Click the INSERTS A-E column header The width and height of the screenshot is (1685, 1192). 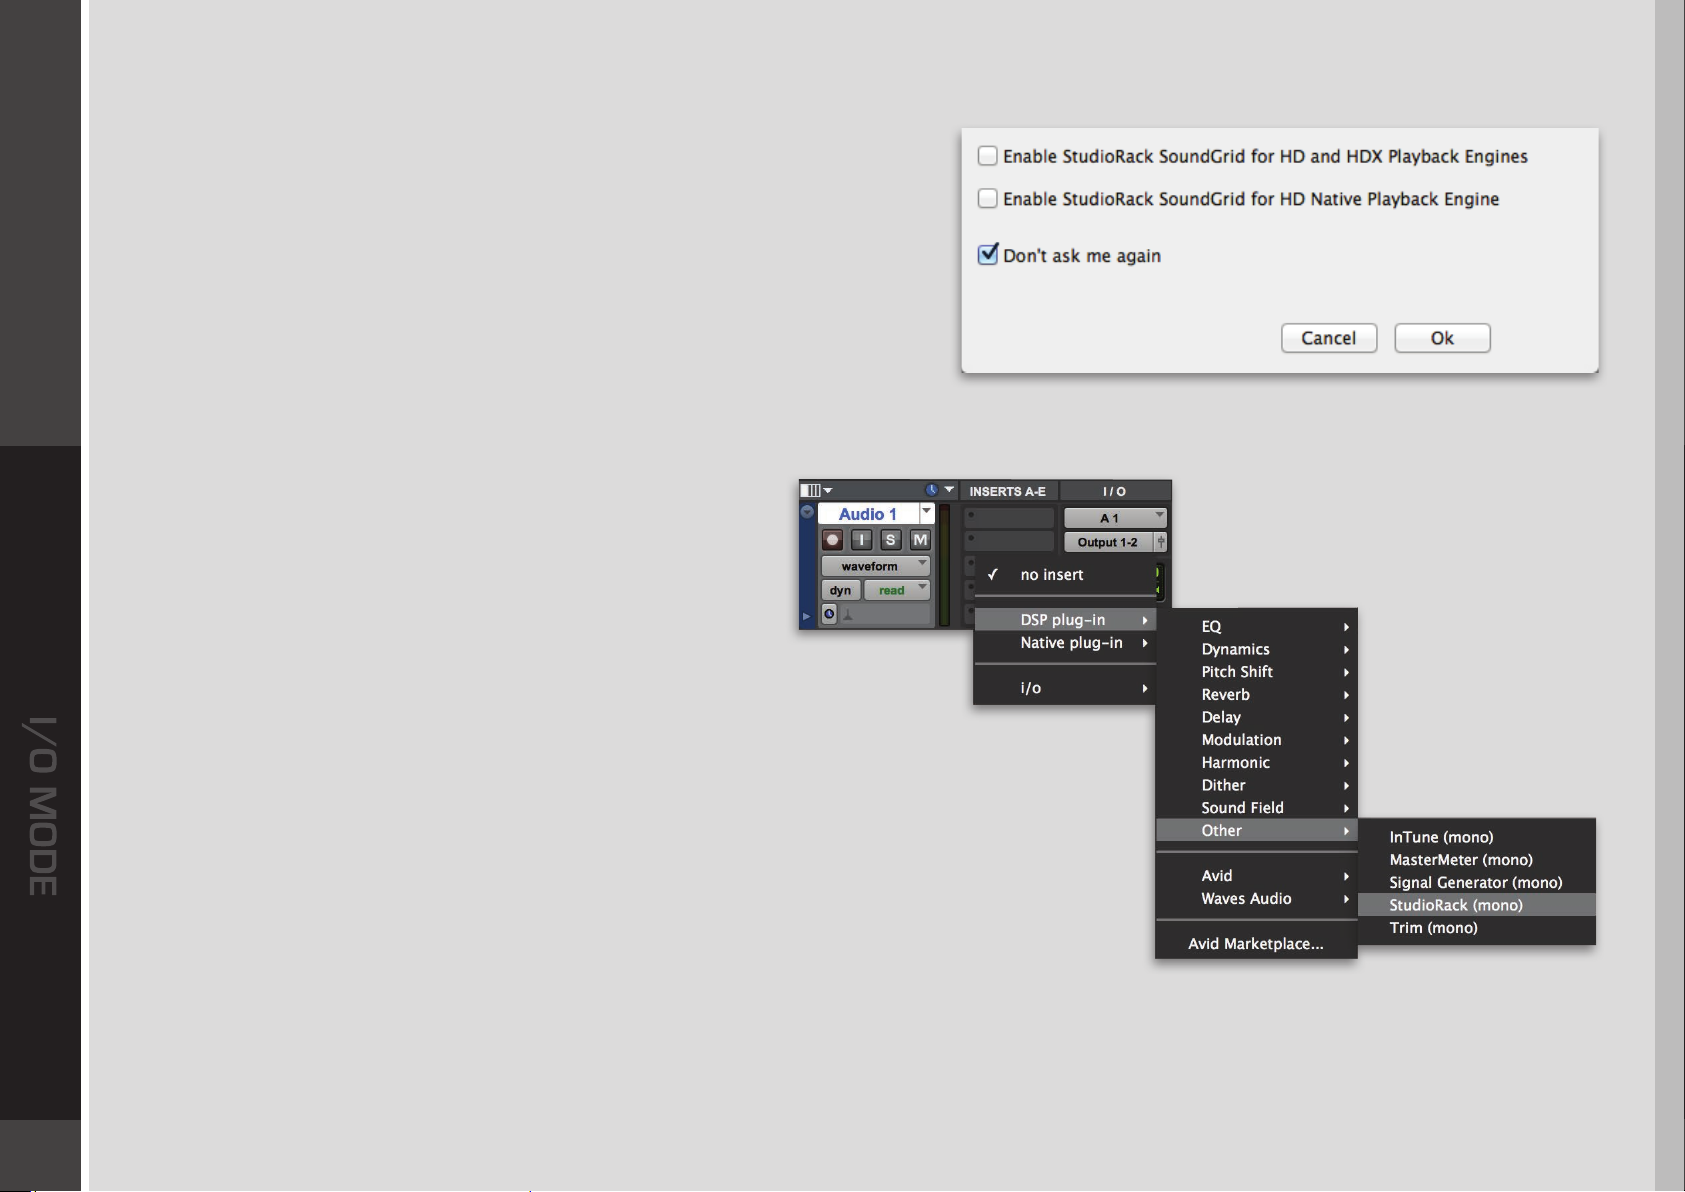click(x=1008, y=491)
